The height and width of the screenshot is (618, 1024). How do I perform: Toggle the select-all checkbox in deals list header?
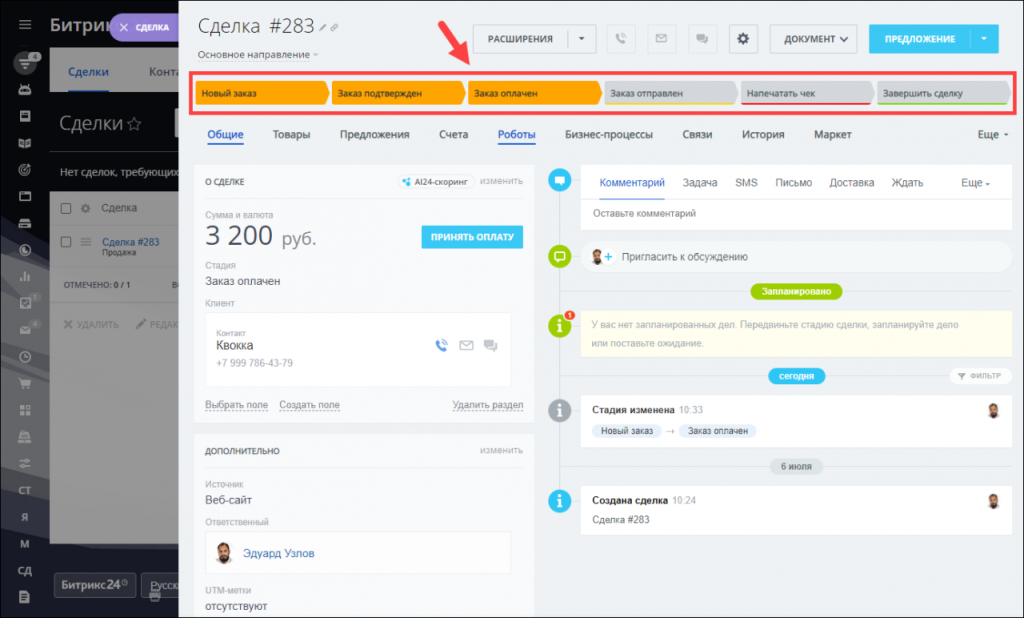[x=66, y=208]
